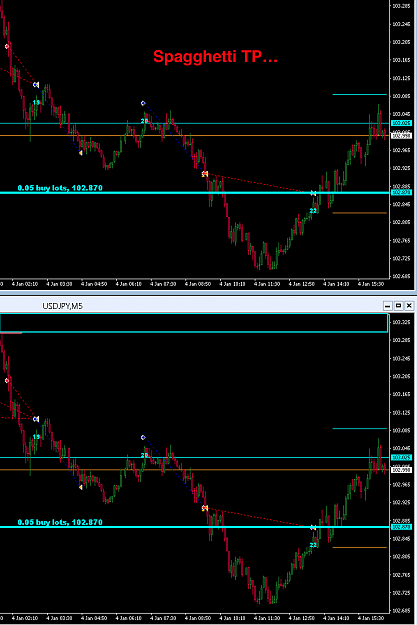Close the USDJPY,M5 chart window
Image resolution: width=417 pixels, height=625 pixels.
[409, 306]
